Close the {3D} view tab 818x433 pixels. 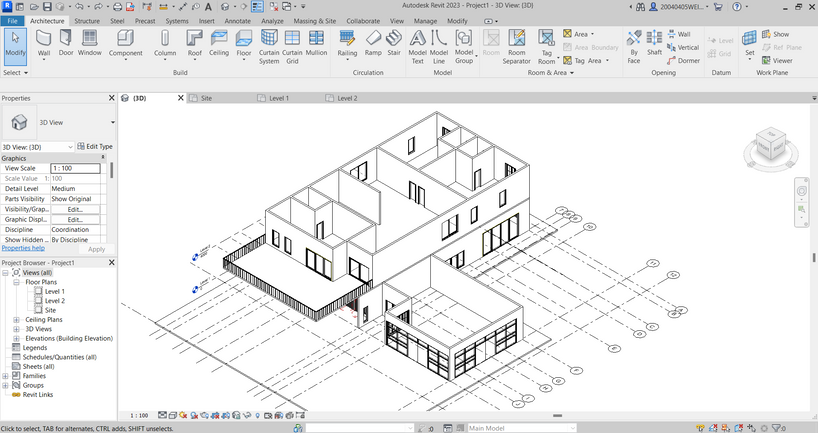[x=181, y=98]
